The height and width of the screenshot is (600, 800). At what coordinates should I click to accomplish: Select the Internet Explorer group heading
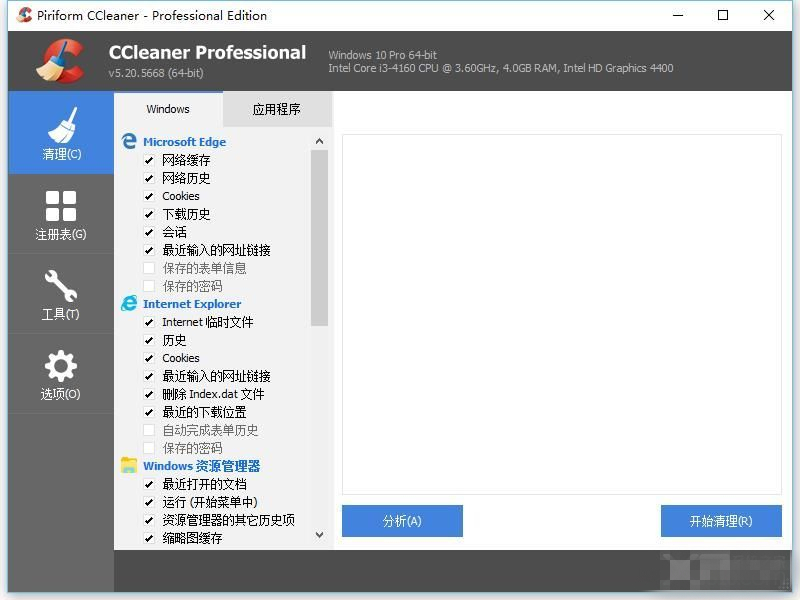(192, 304)
